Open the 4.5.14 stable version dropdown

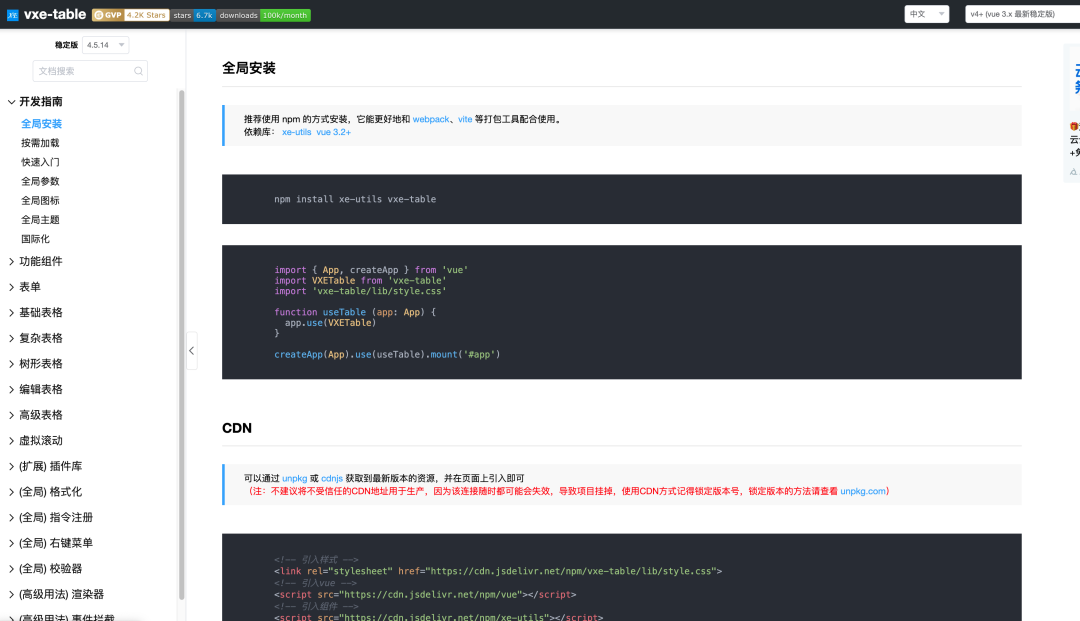coord(105,45)
